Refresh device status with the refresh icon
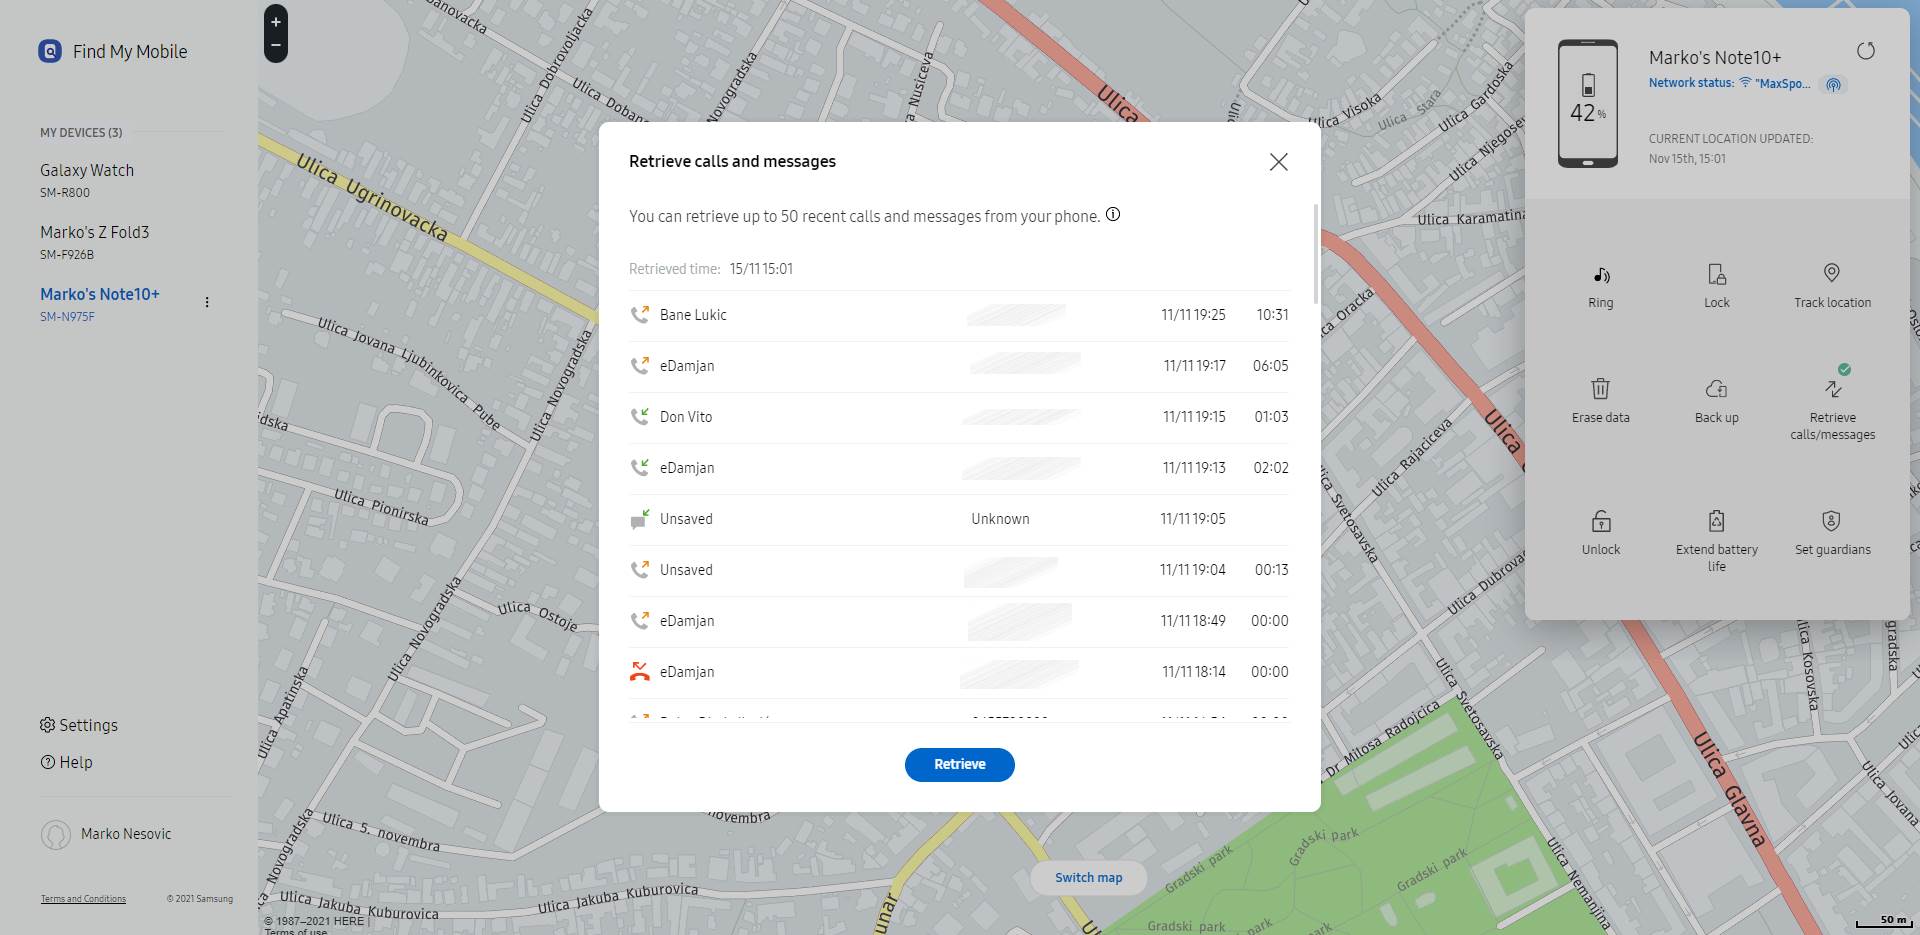 point(1866,51)
